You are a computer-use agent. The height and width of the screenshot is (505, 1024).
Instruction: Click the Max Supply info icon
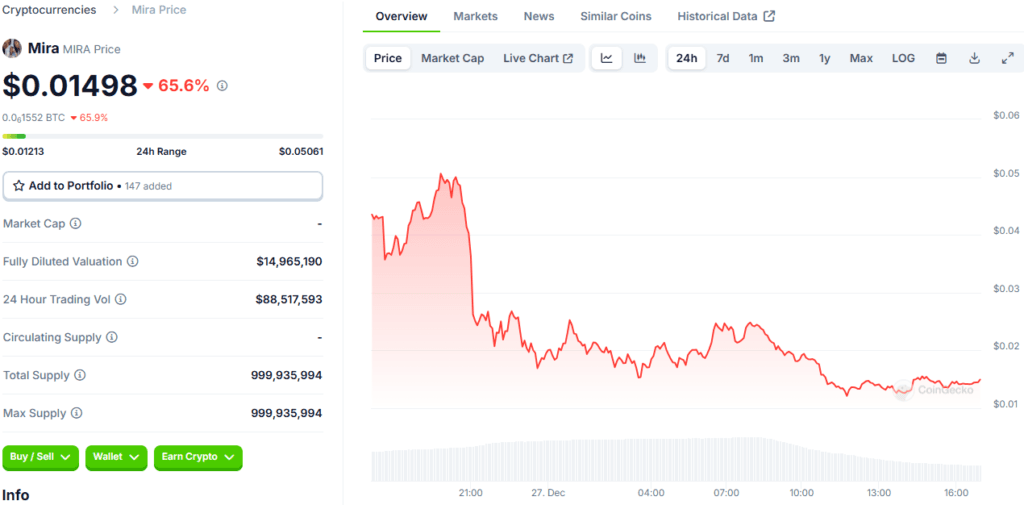point(76,413)
